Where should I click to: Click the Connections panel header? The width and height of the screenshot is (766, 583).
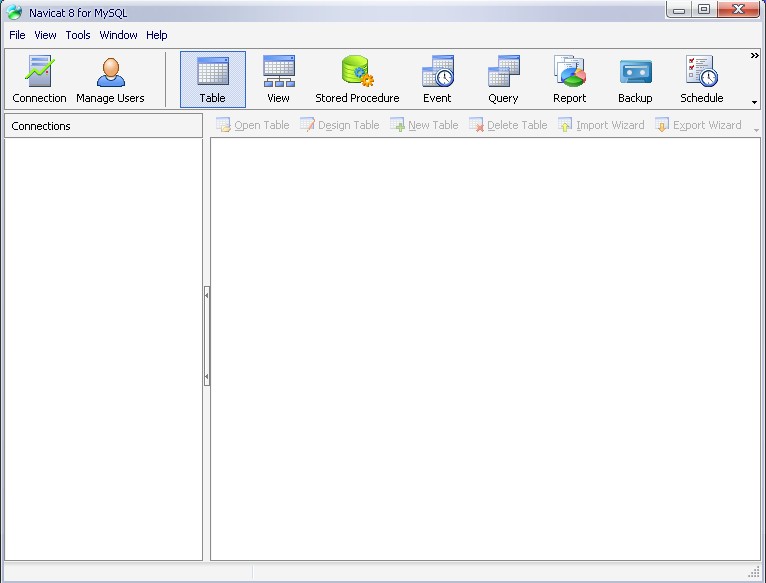point(104,126)
